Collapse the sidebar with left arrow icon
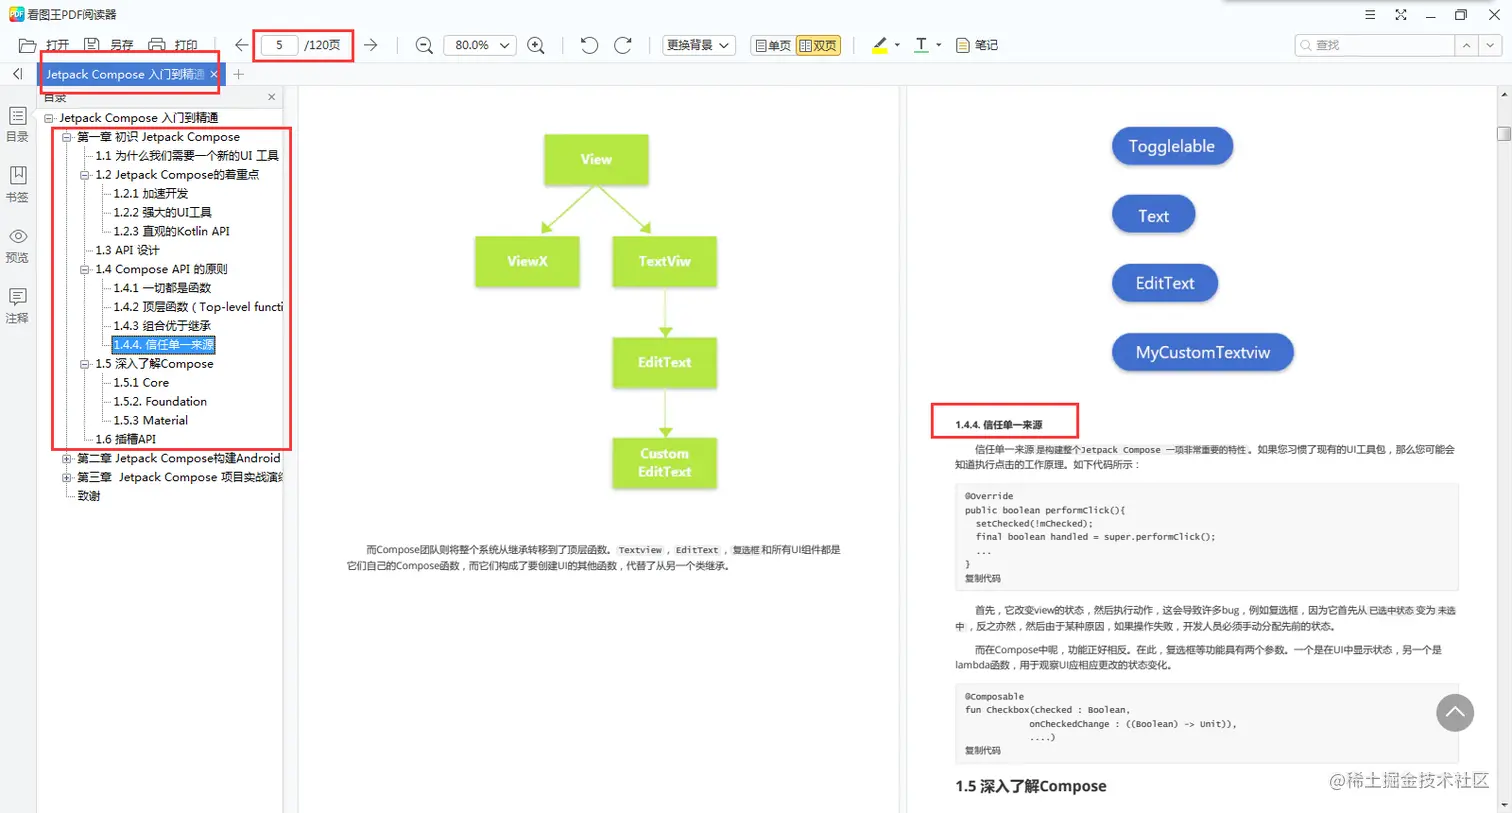This screenshot has width=1512, height=813. click(x=17, y=74)
